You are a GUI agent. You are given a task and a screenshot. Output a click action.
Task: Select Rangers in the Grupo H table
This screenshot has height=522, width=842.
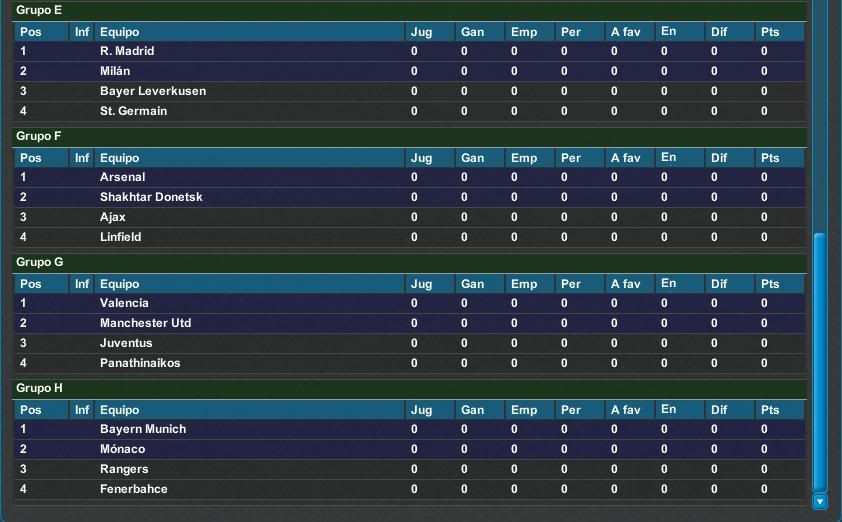coord(124,469)
